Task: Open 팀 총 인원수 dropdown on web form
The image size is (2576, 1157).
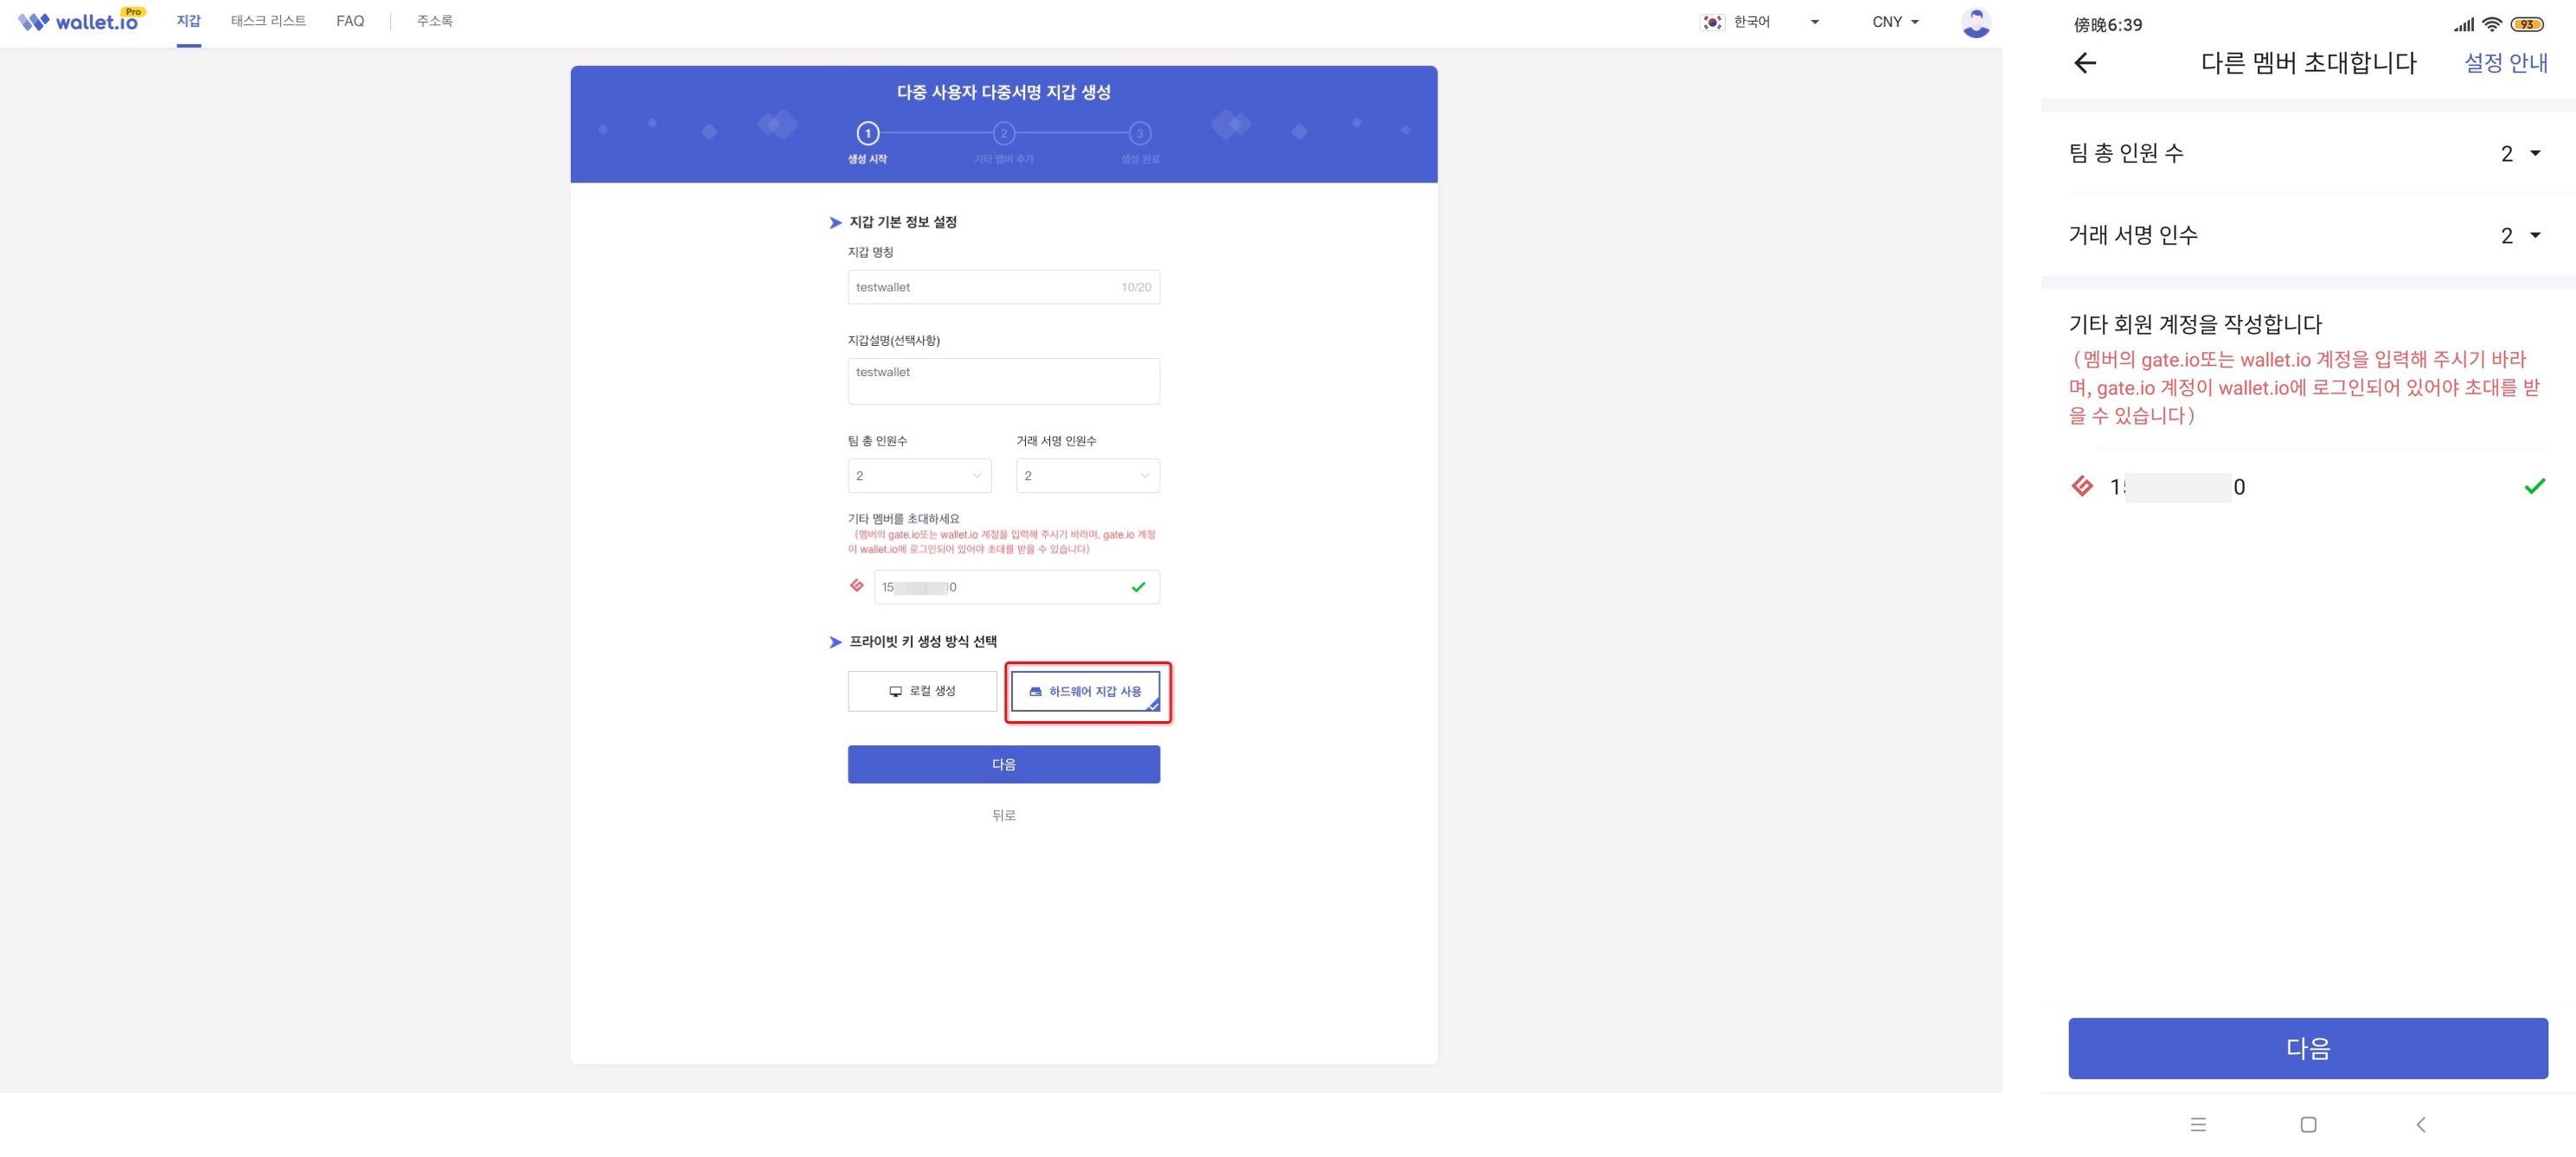Action: click(919, 476)
